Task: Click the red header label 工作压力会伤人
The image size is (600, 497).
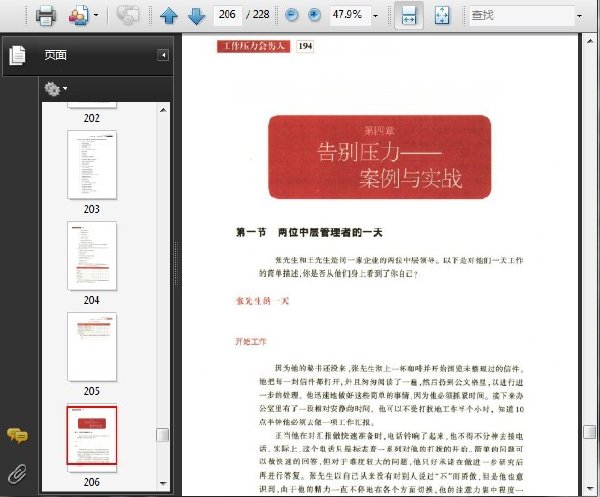Action: tap(253, 46)
